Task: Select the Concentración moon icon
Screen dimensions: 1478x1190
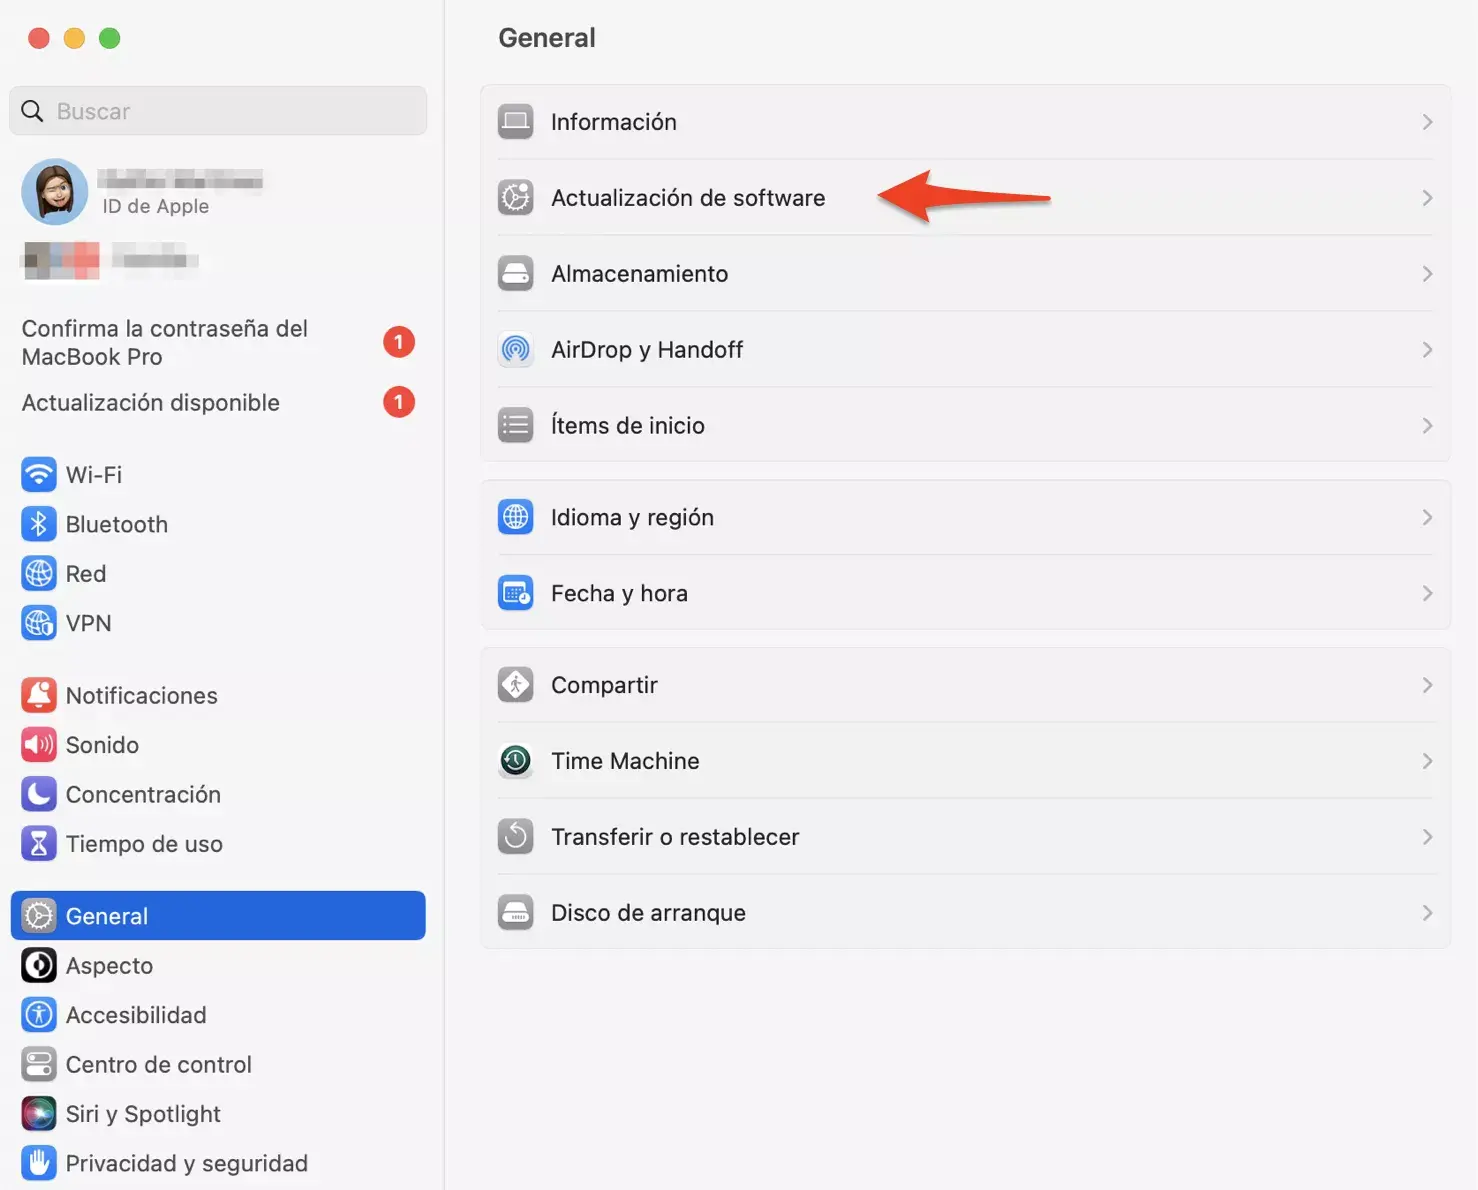Action: click(39, 794)
